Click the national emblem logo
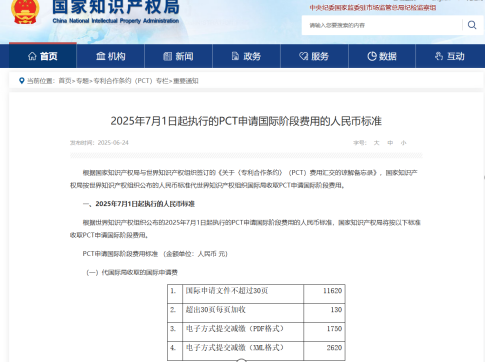The image size is (485, 362). click(x=25, y=11)
